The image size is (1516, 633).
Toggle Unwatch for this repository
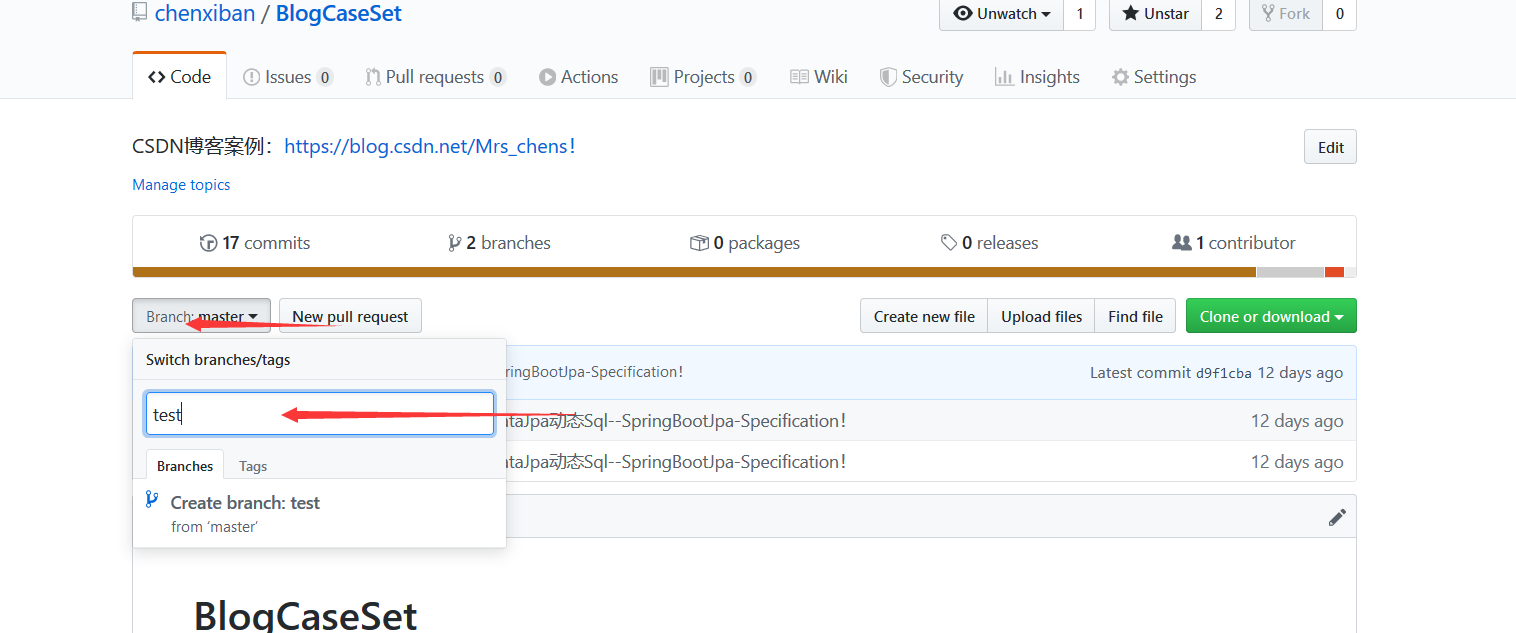[1001, 14]
